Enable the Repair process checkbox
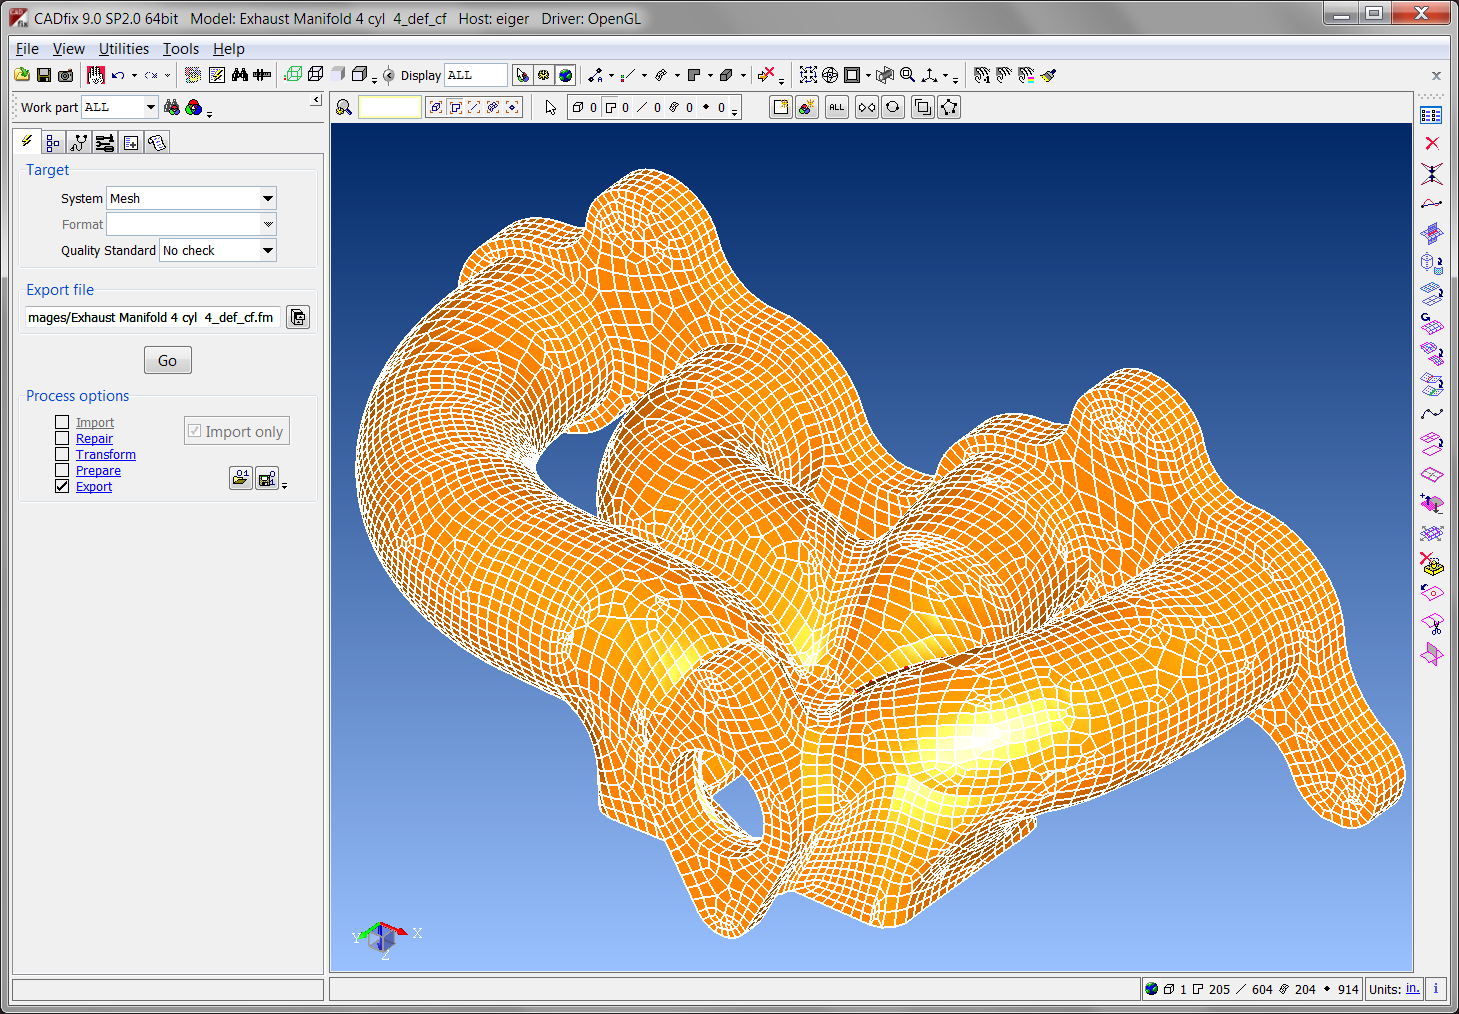1459x1014 pixels. coord(62,438)
